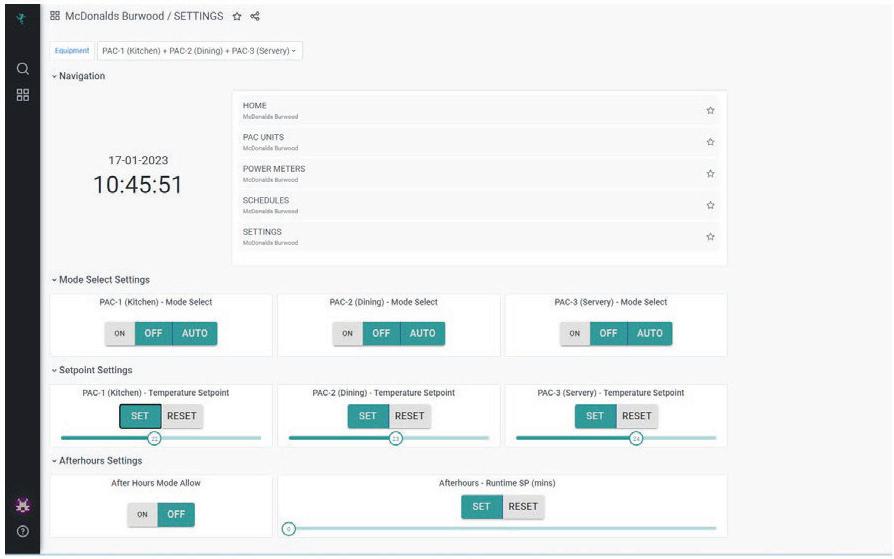Open the Equipment PAC selection dropdown
This screenshot has height=559, width=894.
(x=200, y=51)
